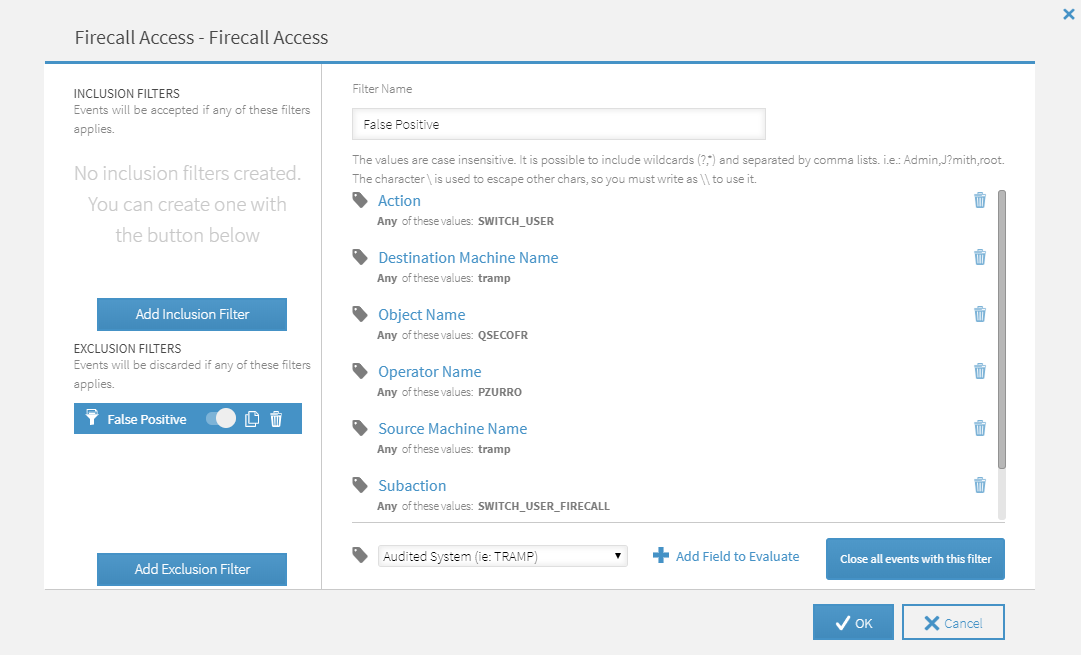Delete the Action filter field

979,200
